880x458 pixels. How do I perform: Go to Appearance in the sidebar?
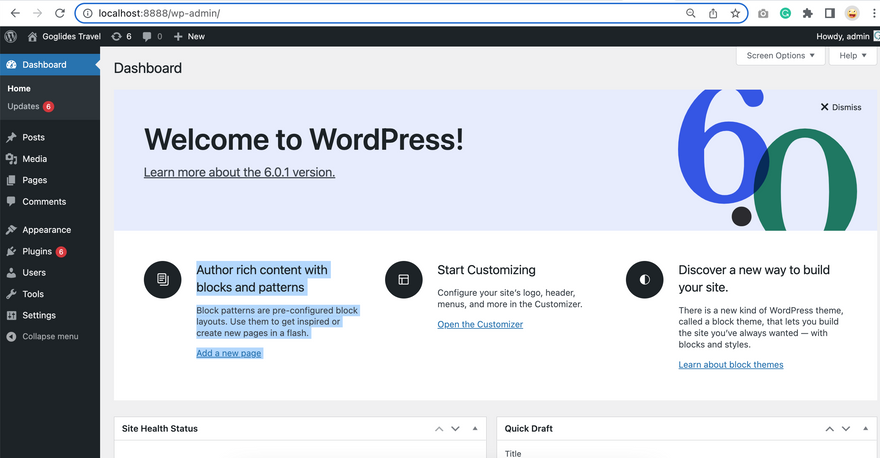pyautogui.click(x=46, y=229)
